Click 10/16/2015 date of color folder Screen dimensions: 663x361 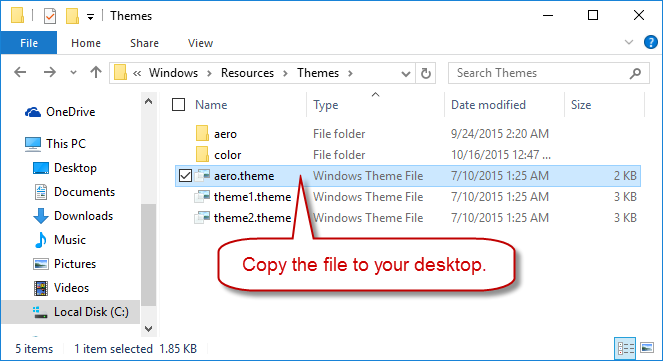501,155
